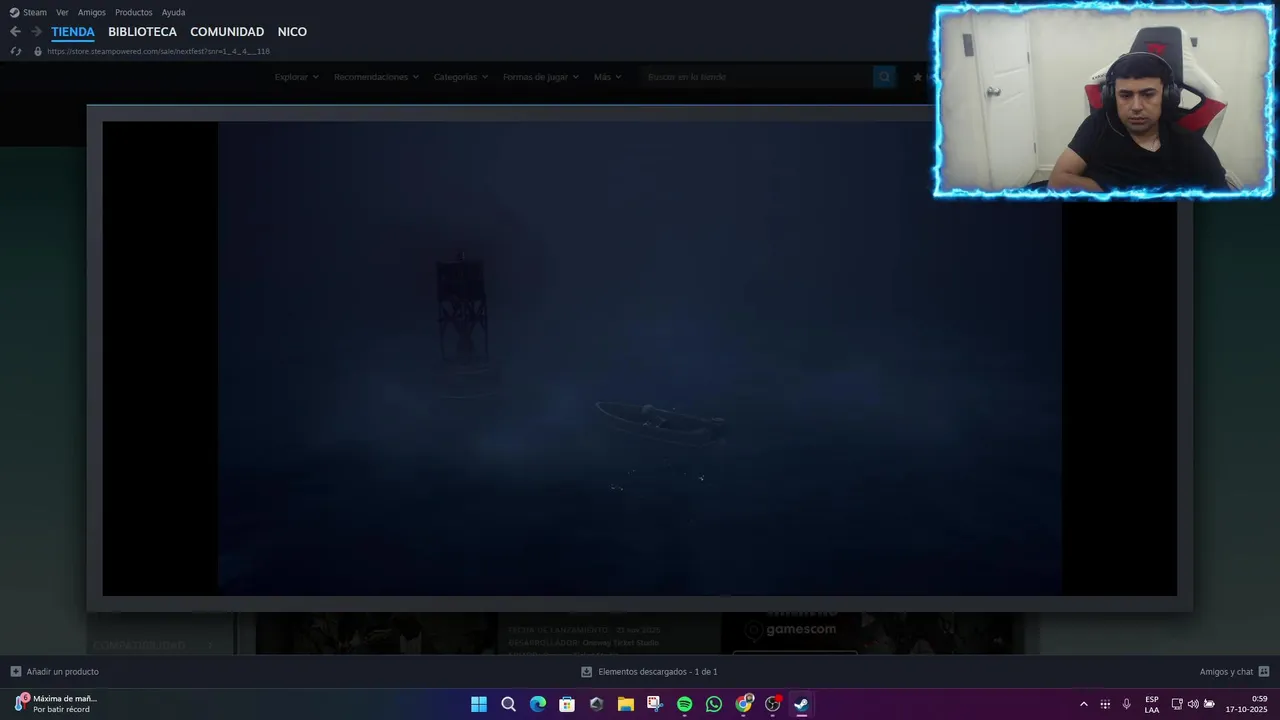This screenshot has height=720, width=1280.
Task: Click the ESP LAA language indicator
Action: coord(1152,704)
